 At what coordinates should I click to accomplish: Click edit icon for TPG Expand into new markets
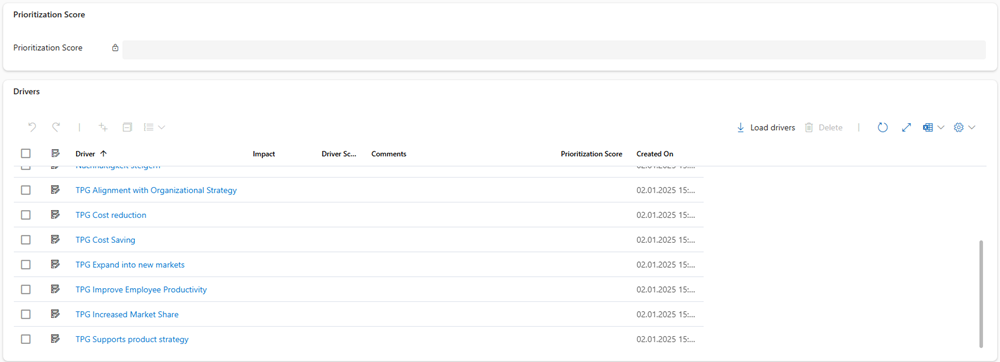point(55,264)
